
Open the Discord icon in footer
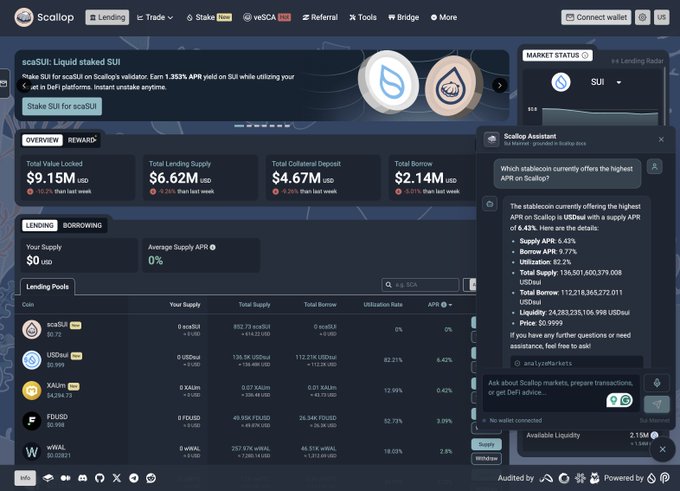tap(82, 478)
